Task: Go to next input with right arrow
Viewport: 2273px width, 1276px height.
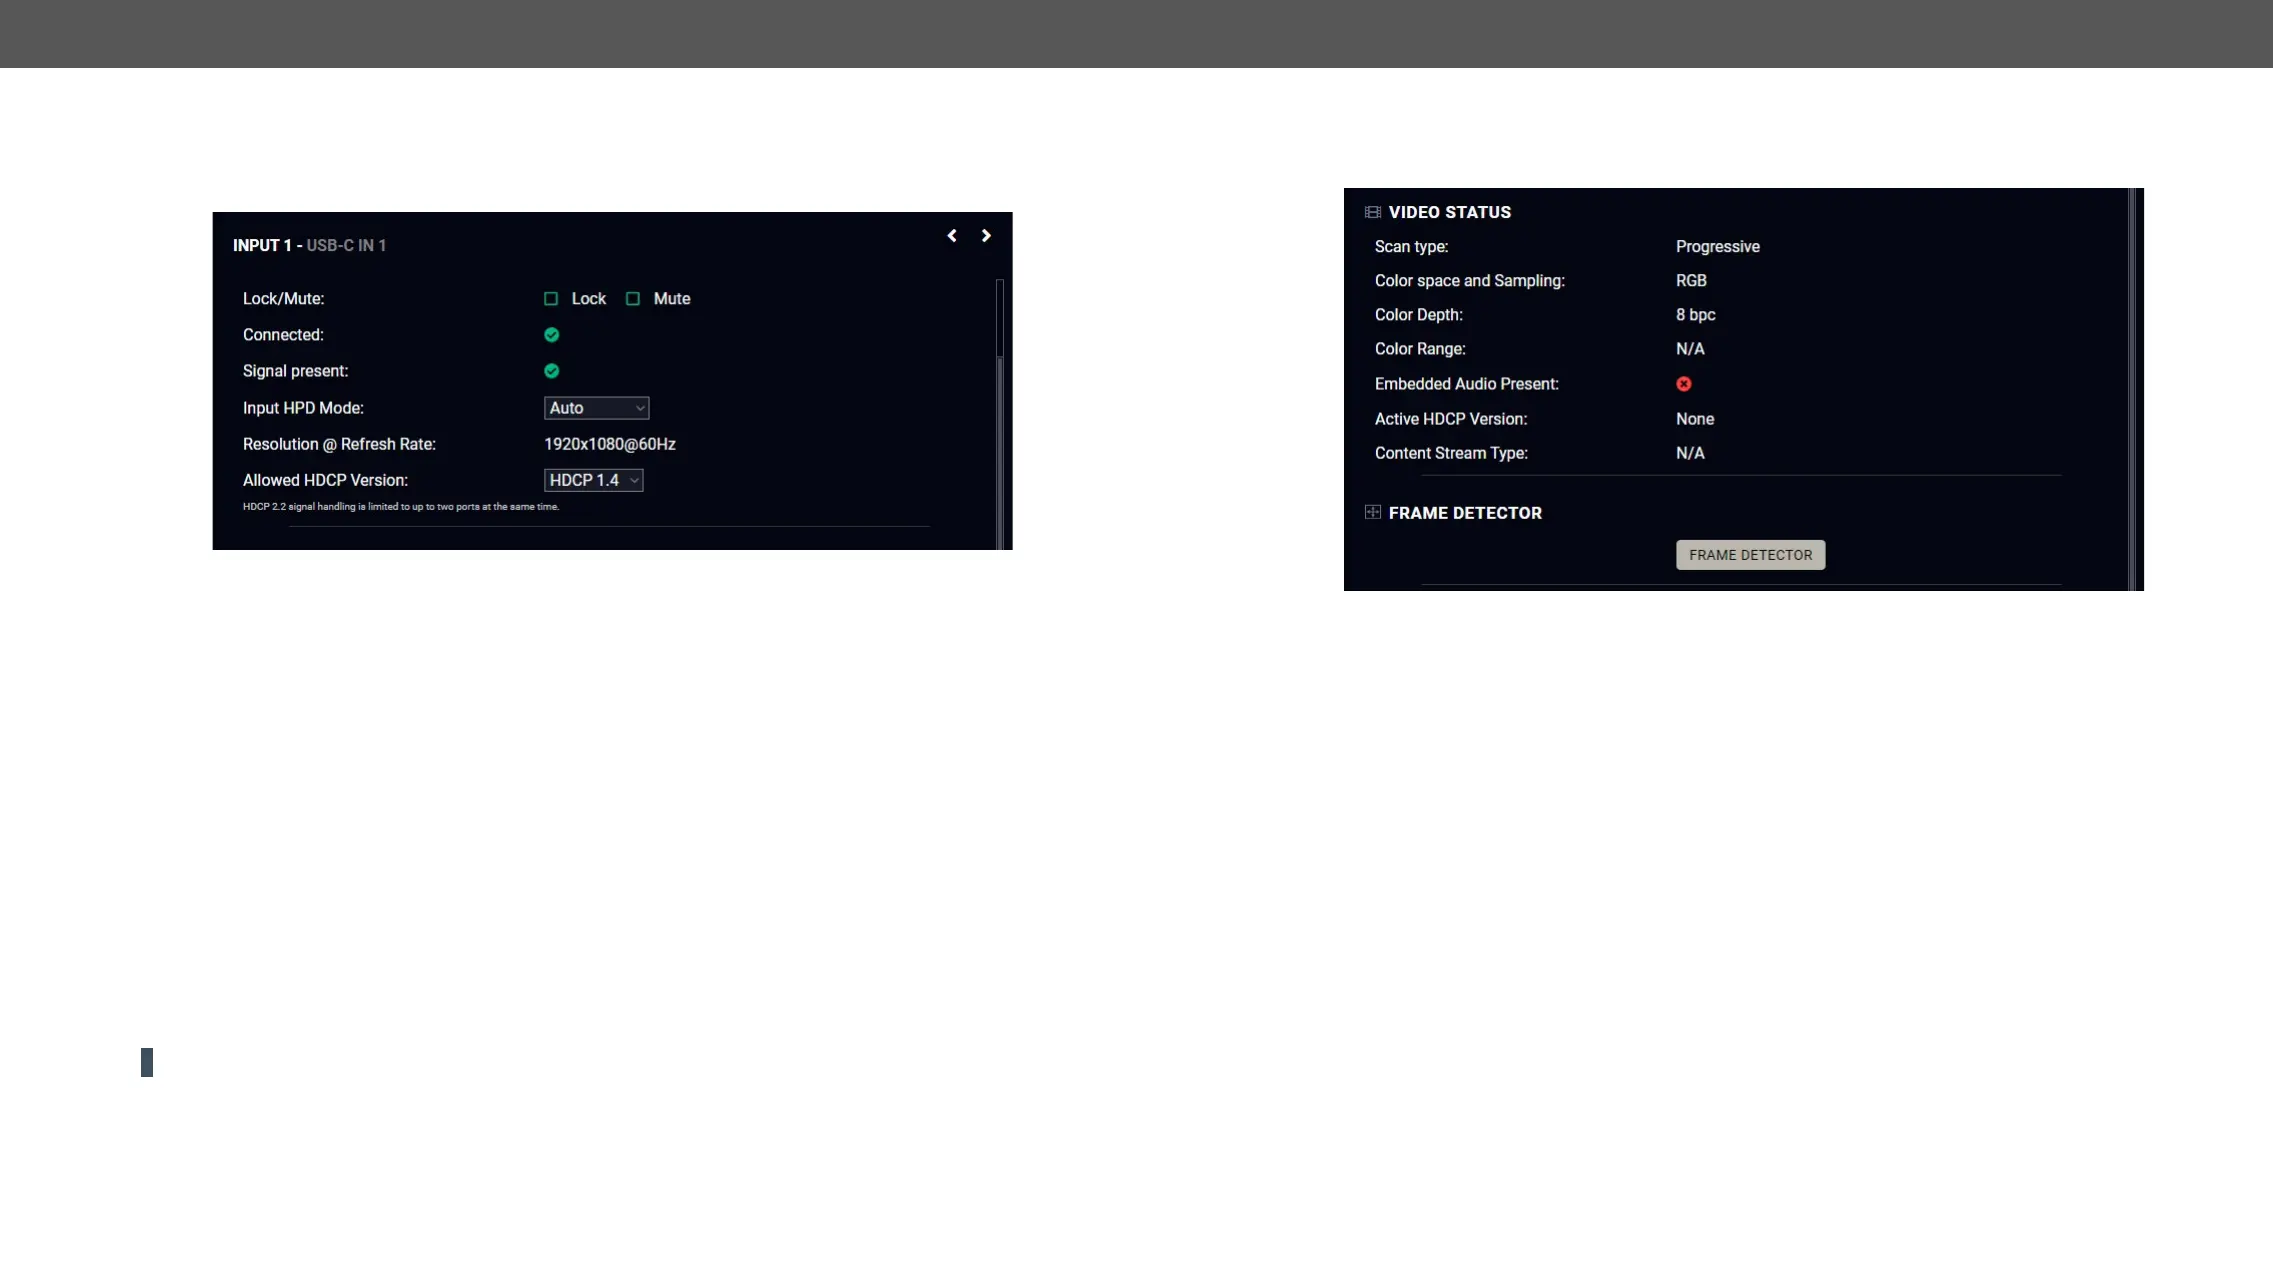Action: tap(986, 236)
